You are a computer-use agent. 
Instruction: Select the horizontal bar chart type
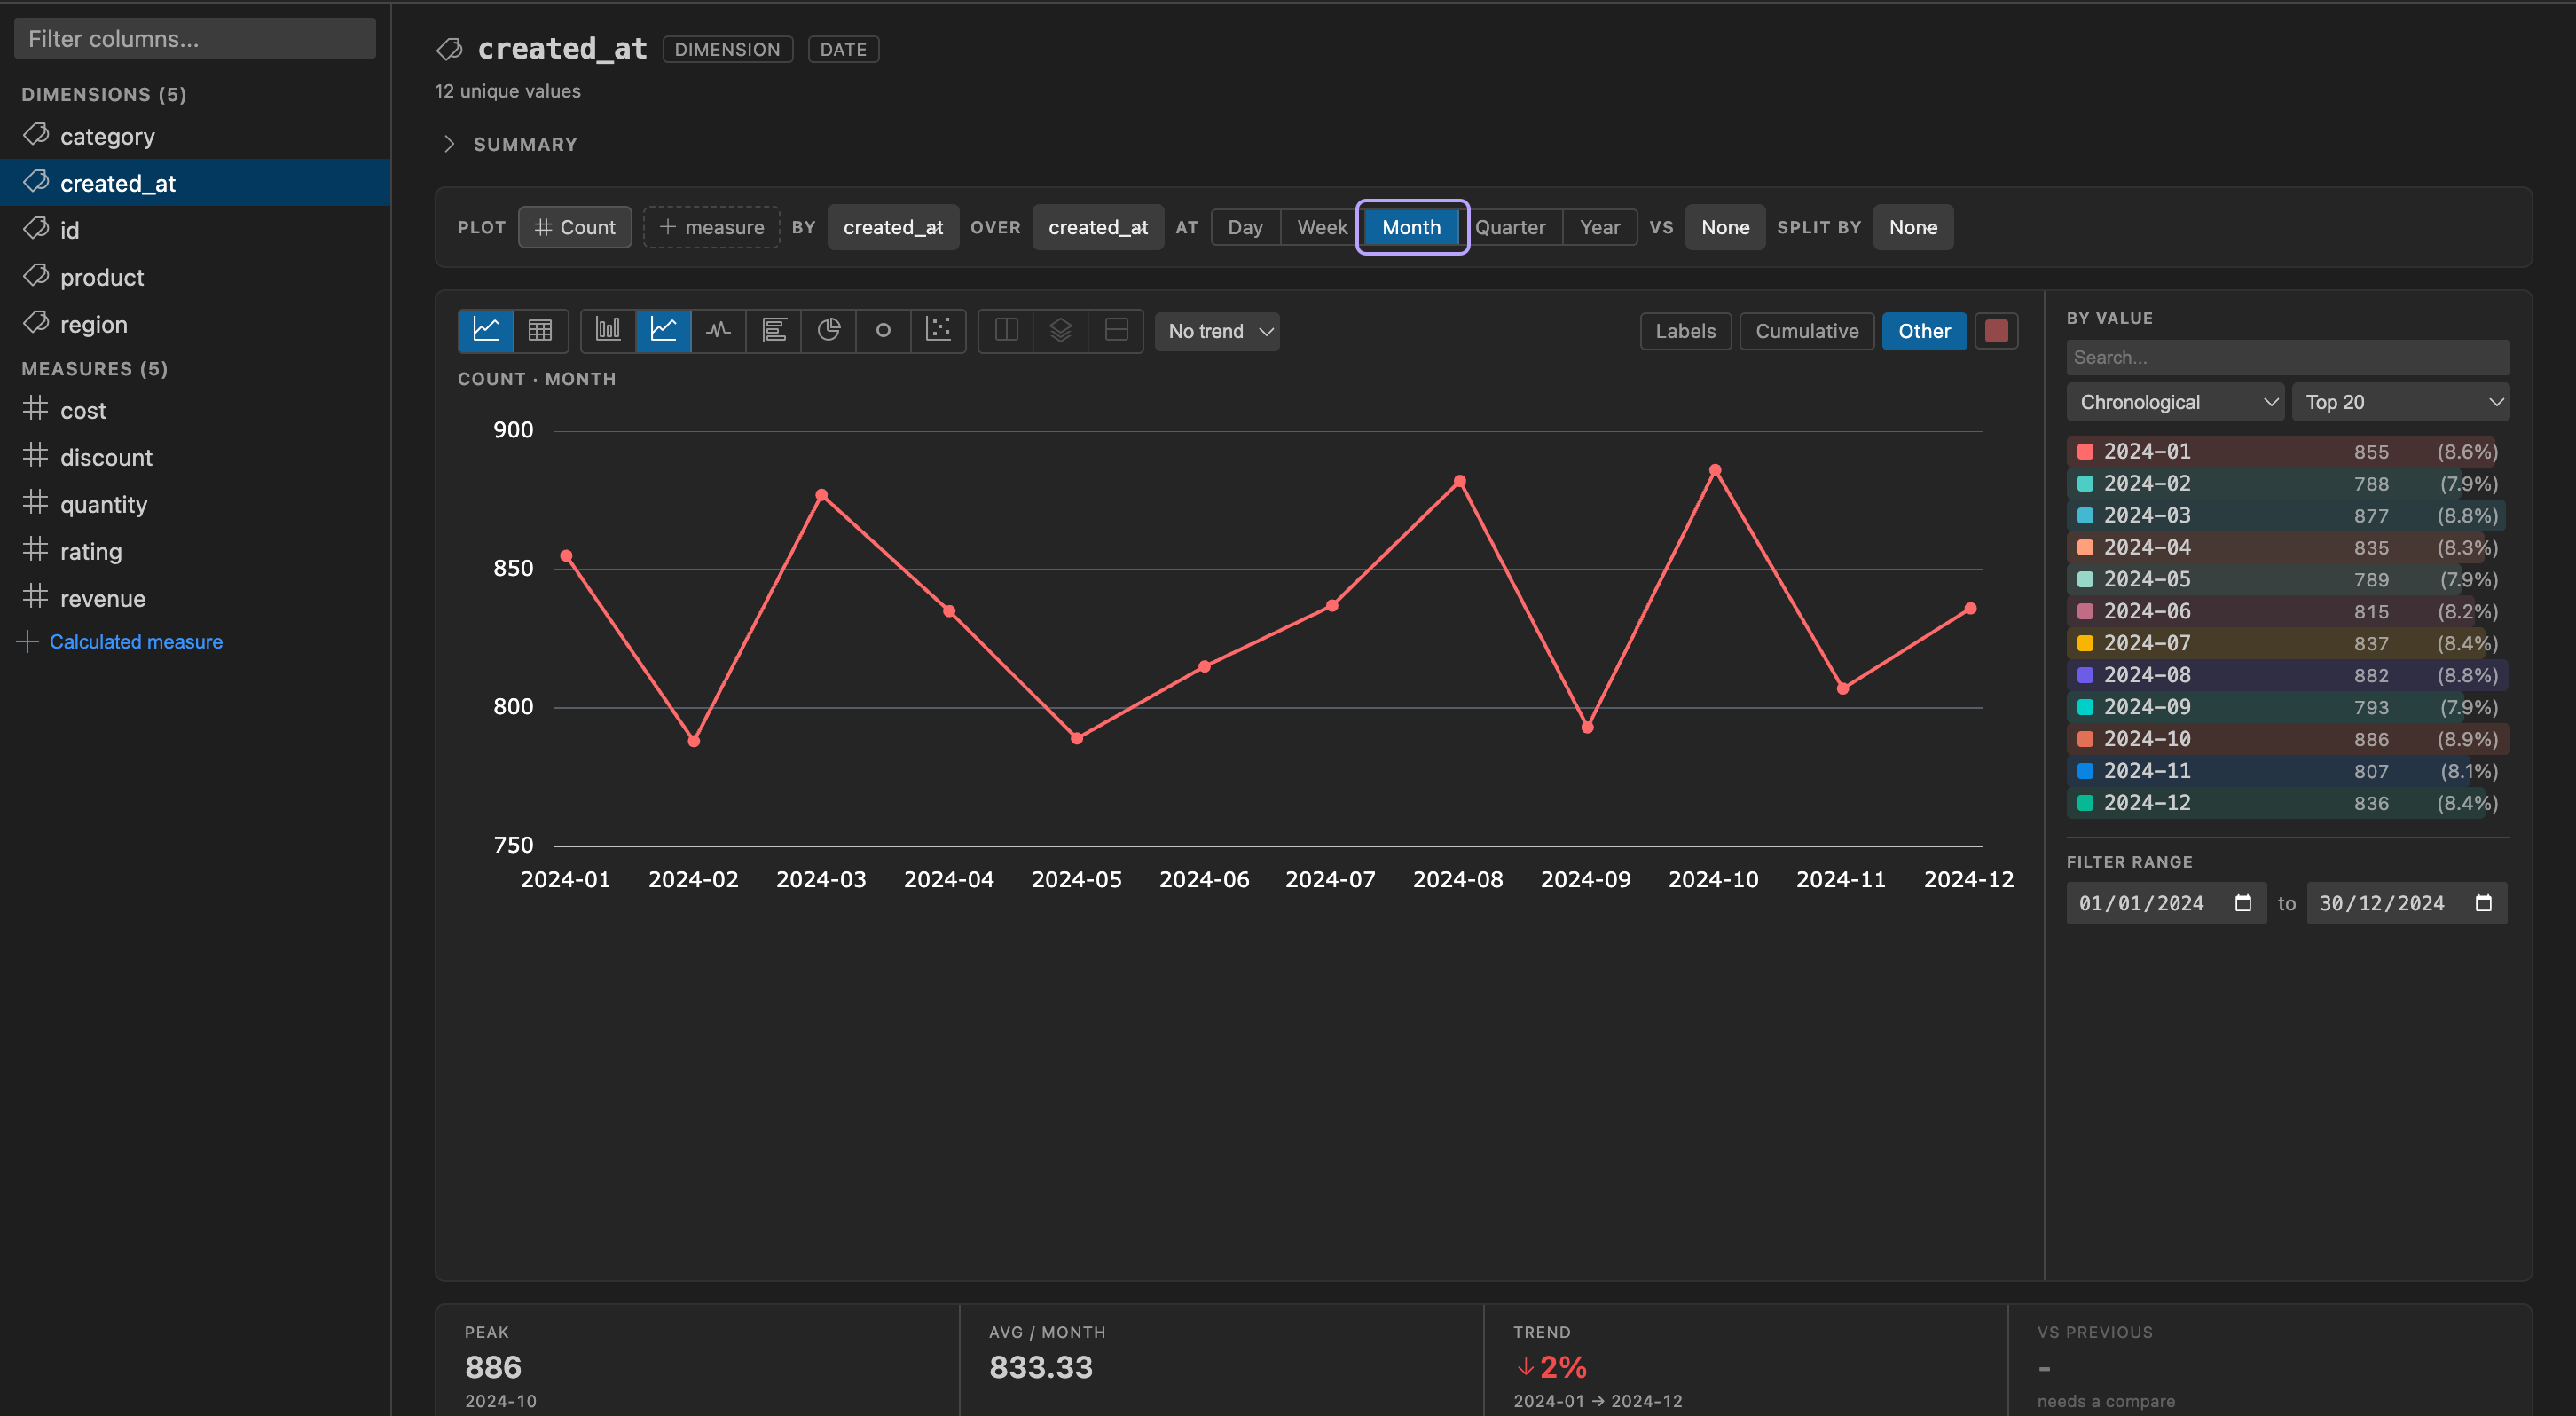pyautogui.click(x=773, y=331)
